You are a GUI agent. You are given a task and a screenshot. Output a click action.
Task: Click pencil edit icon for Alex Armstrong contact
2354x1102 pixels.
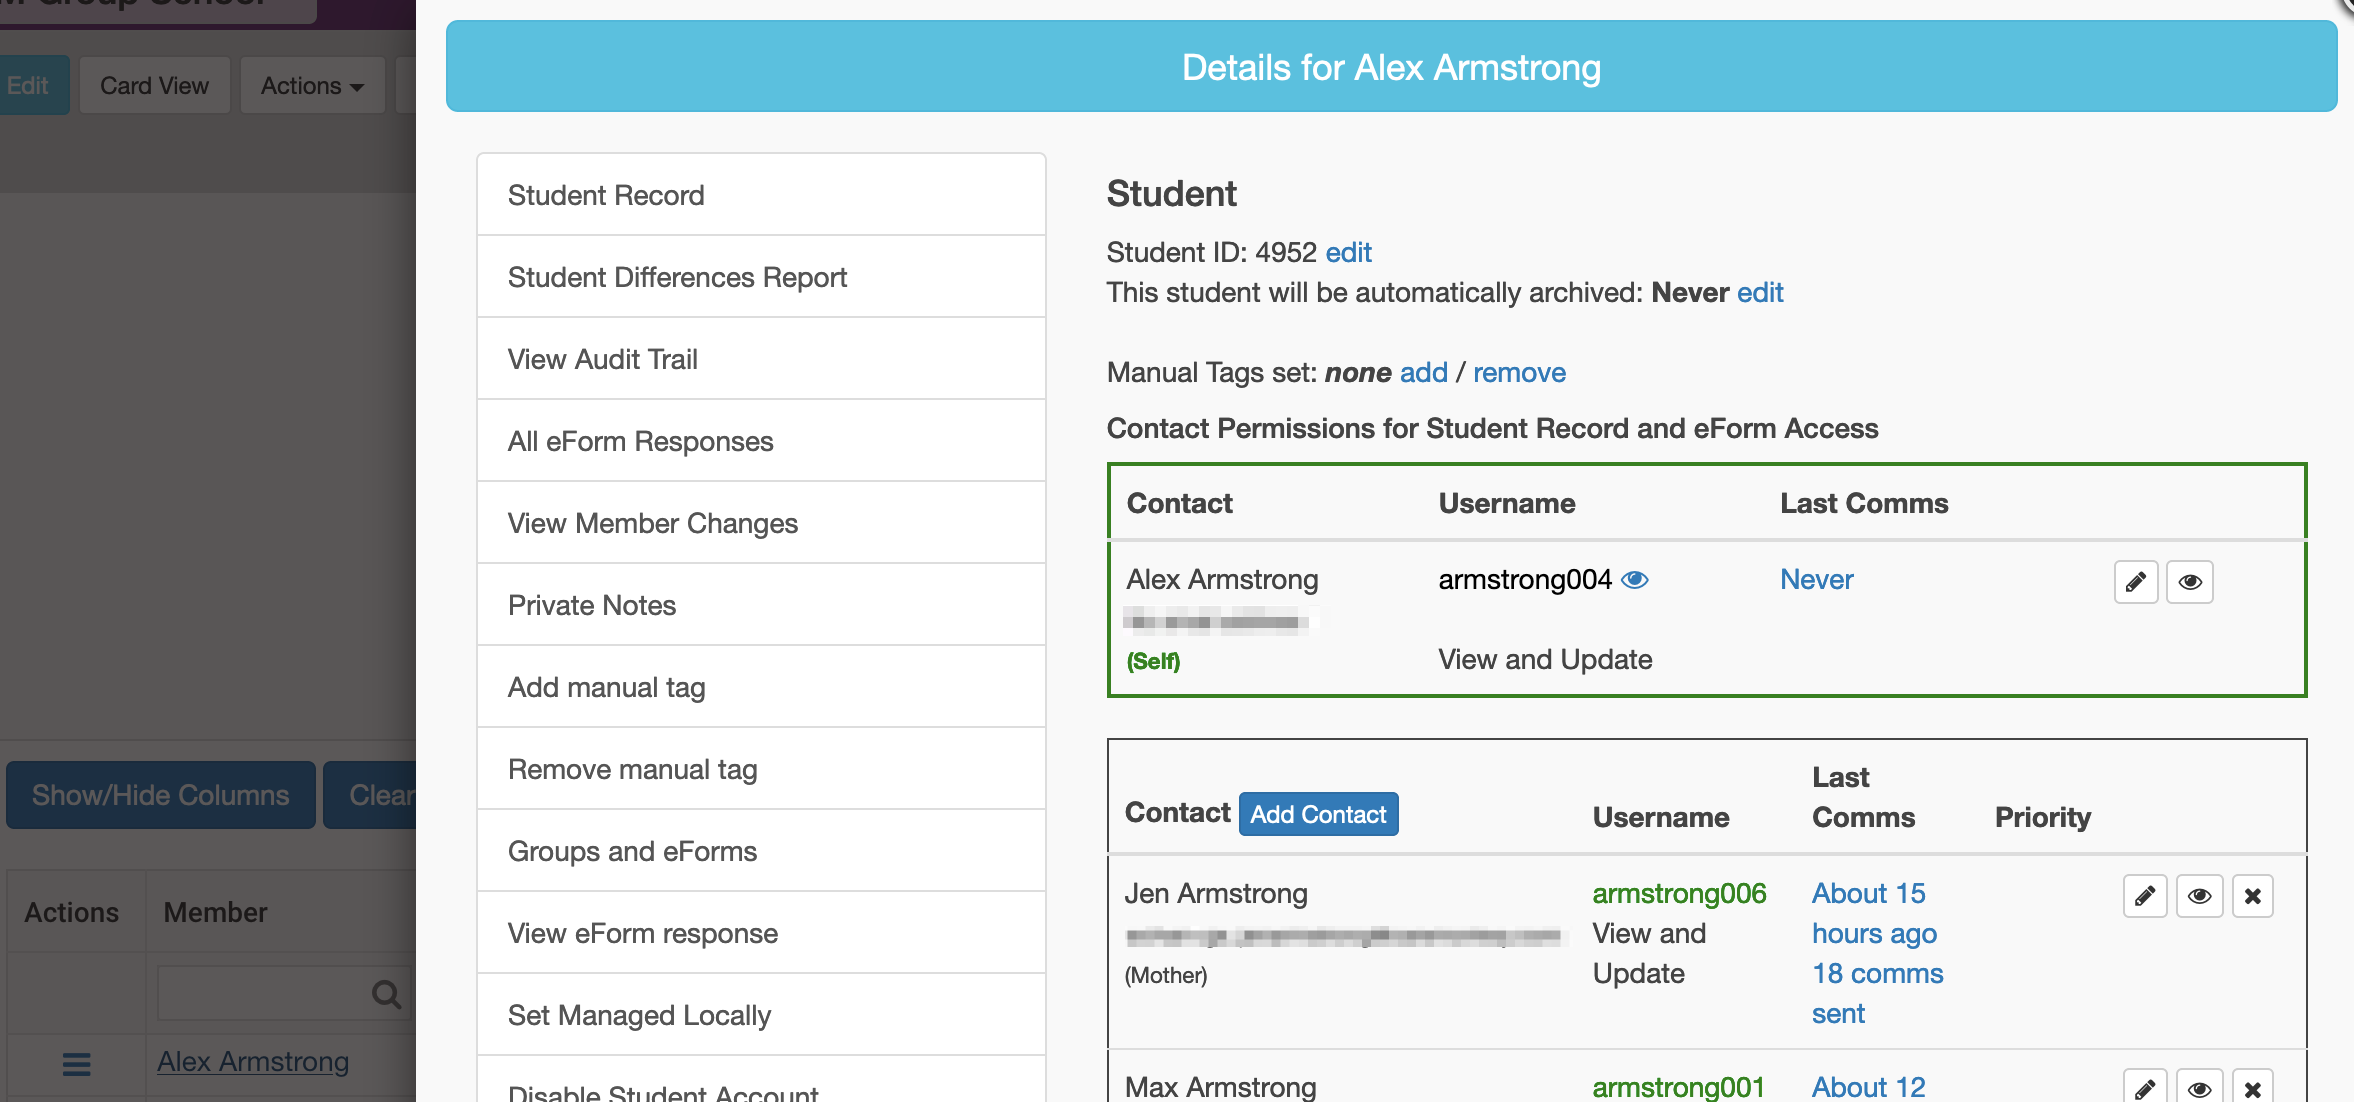(2135, 582)
